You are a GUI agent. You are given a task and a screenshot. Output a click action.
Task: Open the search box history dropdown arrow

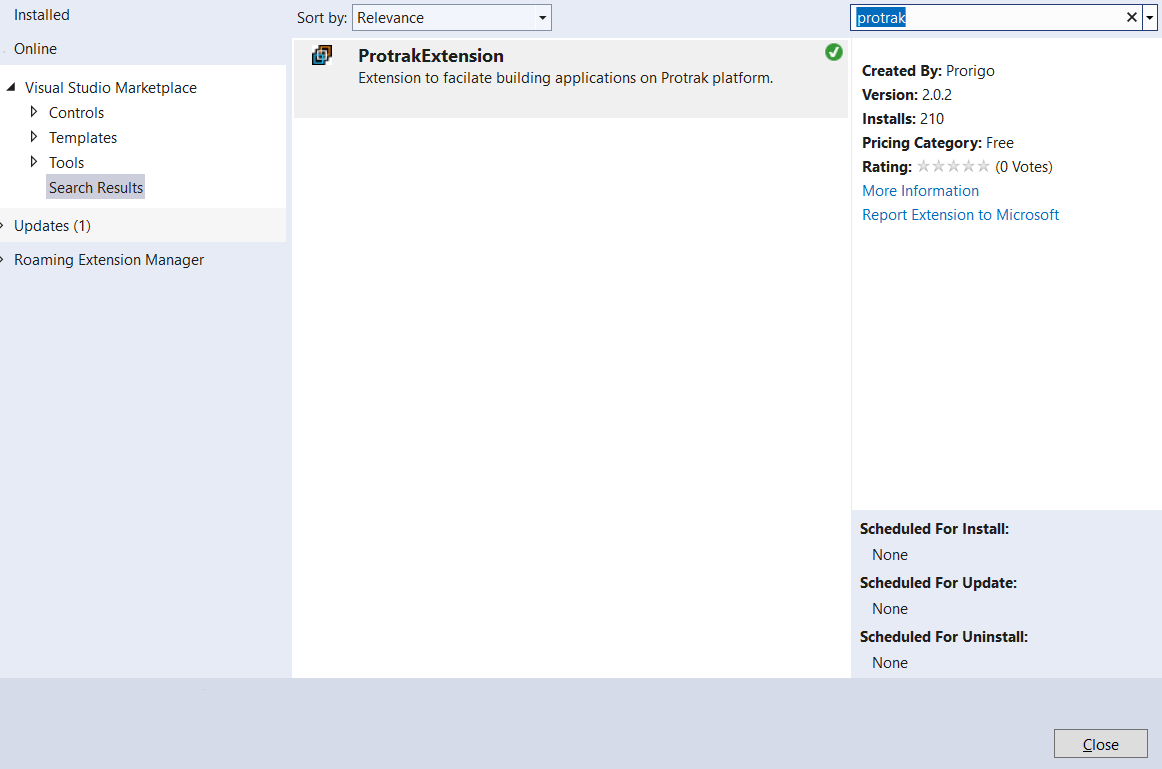1150,18
